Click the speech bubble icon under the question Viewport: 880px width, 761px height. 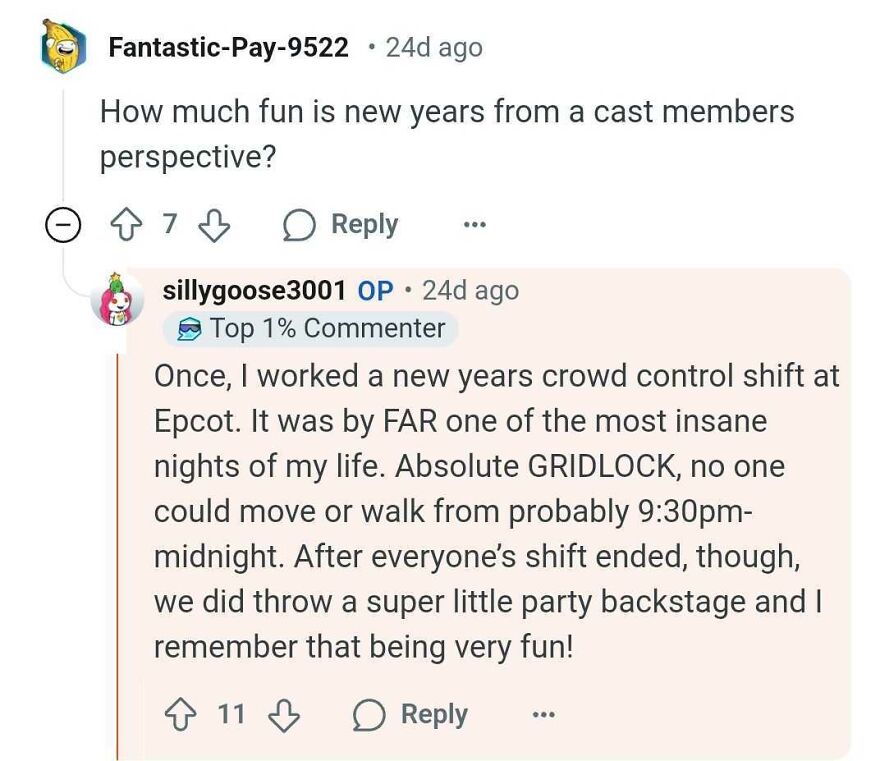coord(298,225)
